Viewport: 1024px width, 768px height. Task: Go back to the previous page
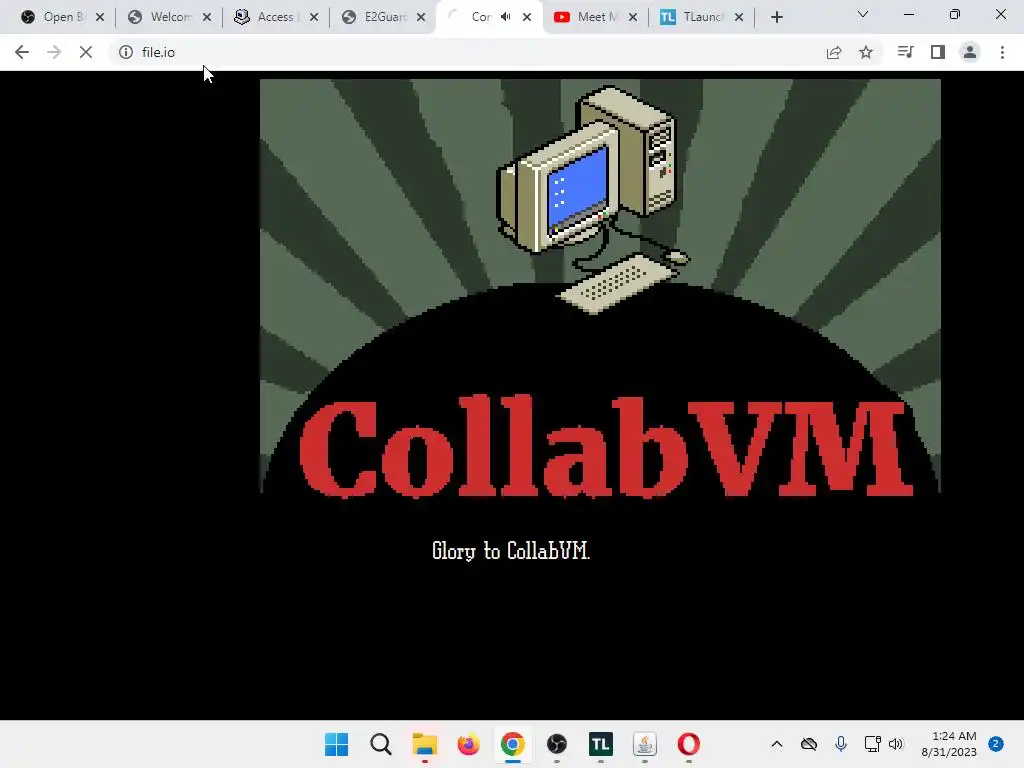(22, 52)
